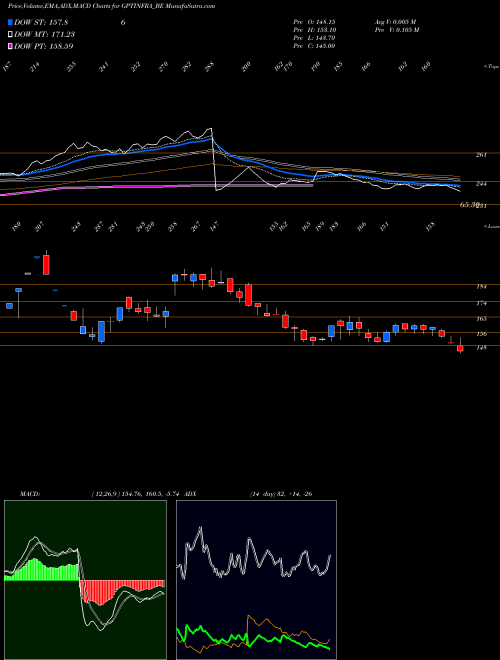
Task: Select the 'DOW PT: 158.59' legend text
Action: click(44, 46)
